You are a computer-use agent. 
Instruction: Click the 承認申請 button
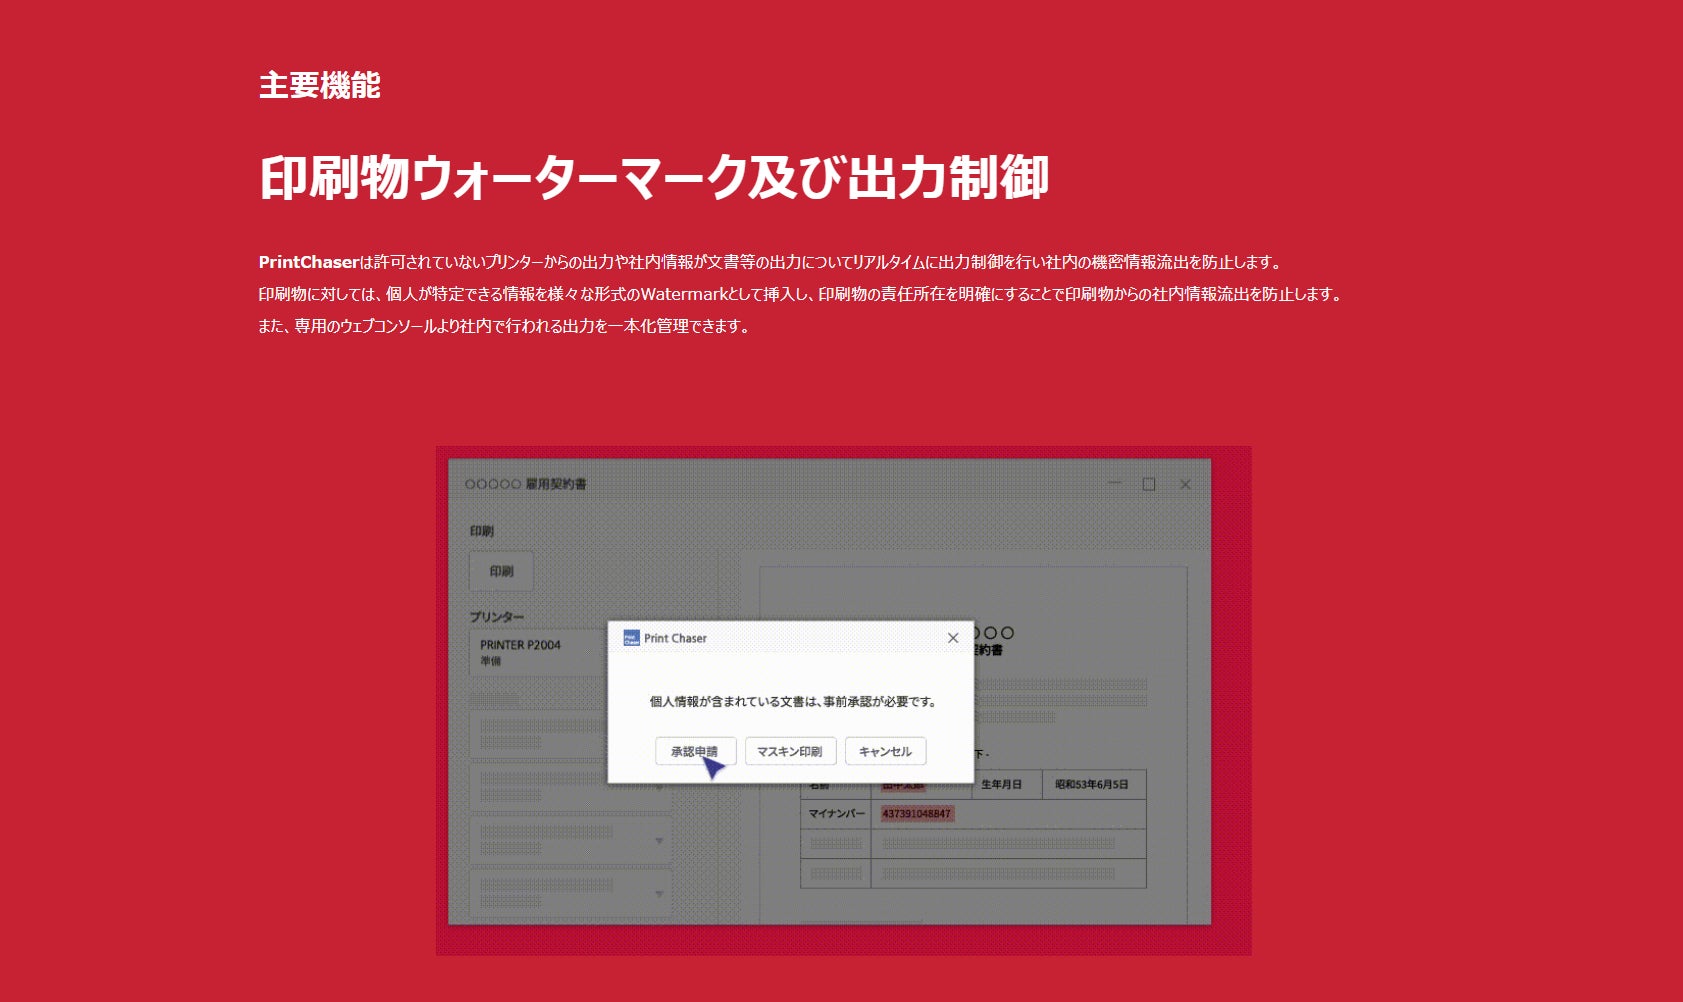click(x=695, y=751)
